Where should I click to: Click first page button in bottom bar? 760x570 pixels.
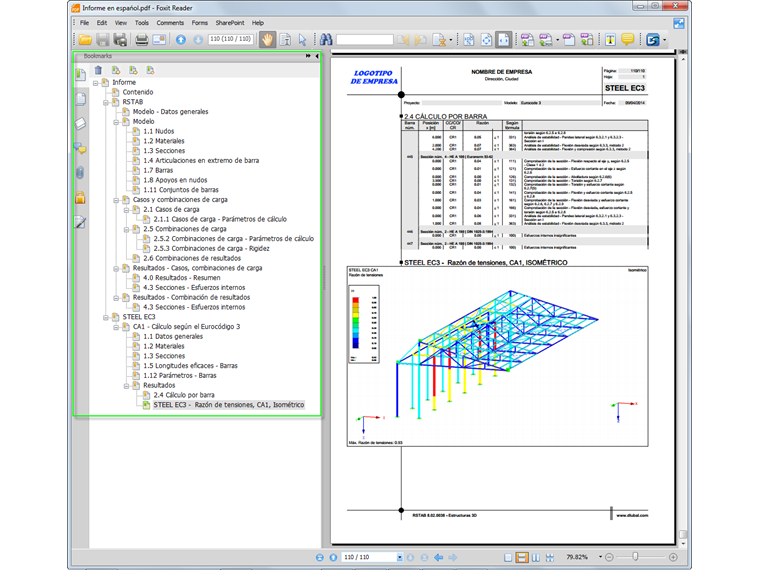(319, 557)
